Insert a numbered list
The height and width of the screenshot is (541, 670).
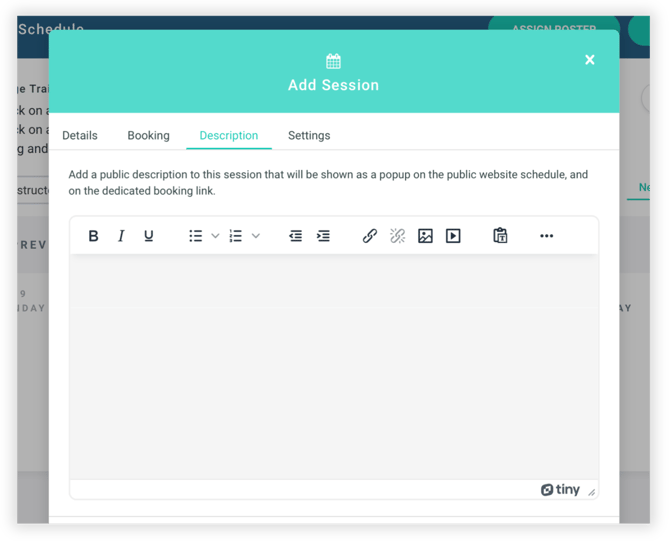pos(236,236)
